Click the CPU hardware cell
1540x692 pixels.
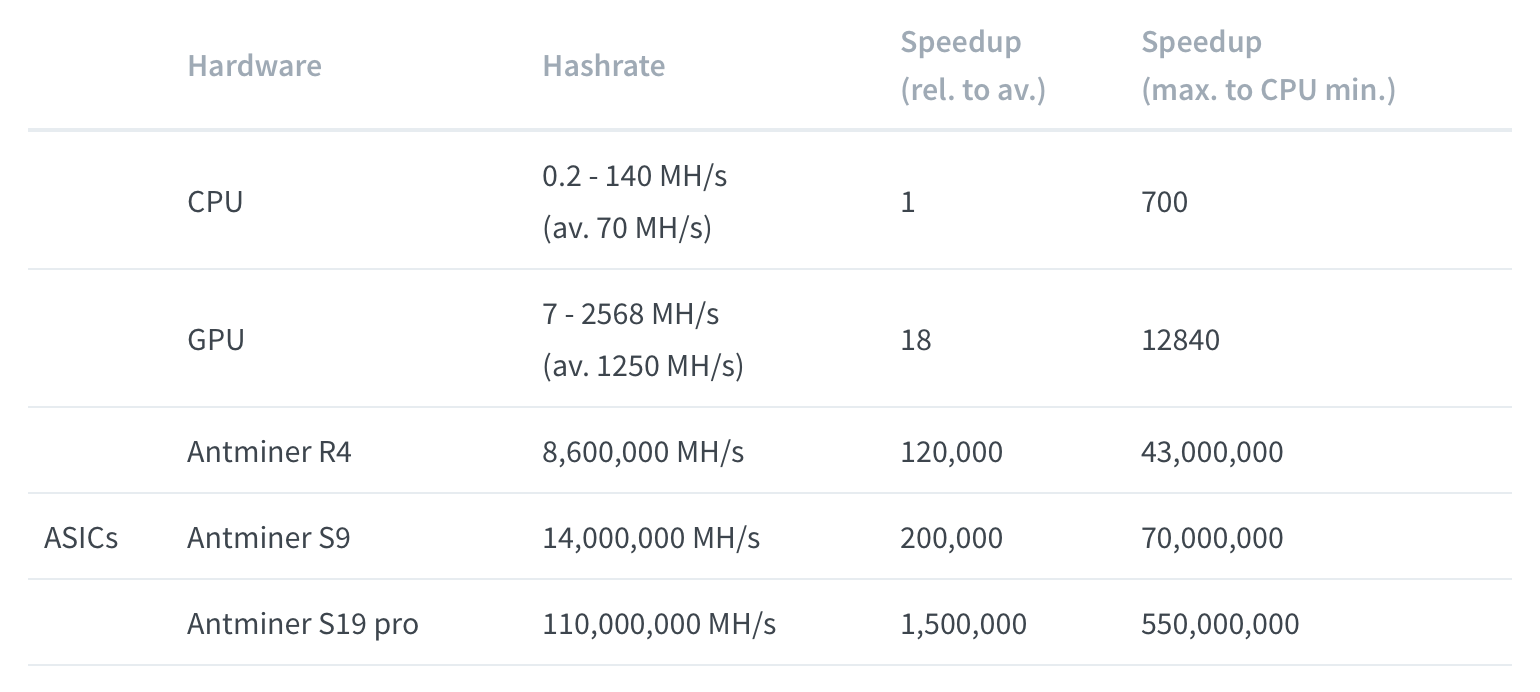215,202
